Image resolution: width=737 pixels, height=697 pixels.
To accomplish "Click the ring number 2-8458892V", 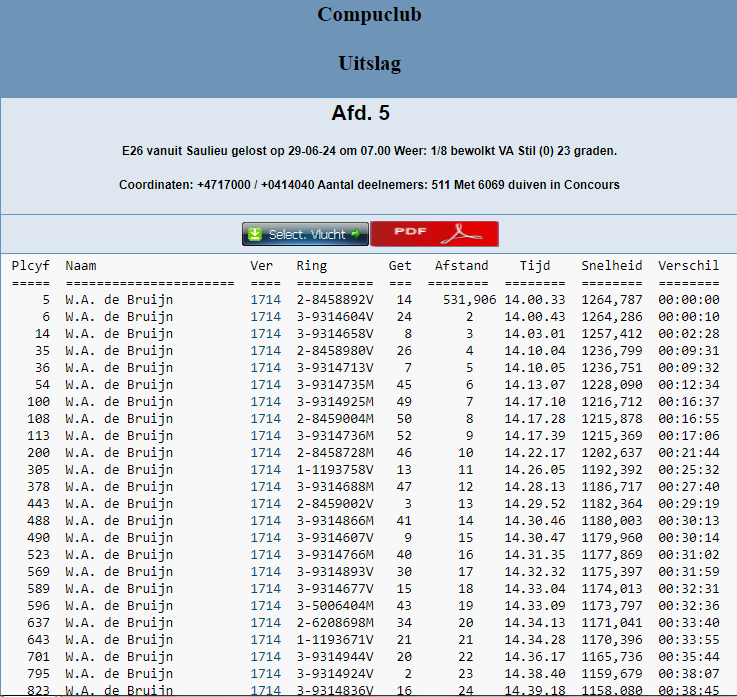I will click(x=334, y=299).
